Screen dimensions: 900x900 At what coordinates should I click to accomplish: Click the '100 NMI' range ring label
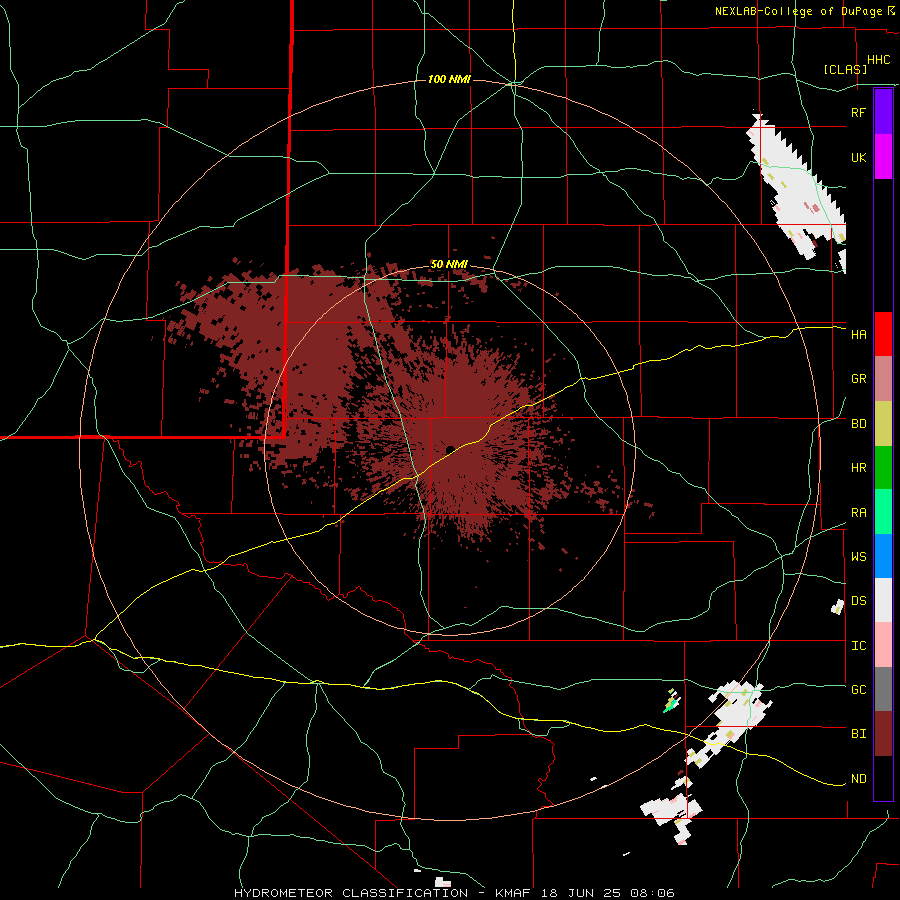coord(449,79)
